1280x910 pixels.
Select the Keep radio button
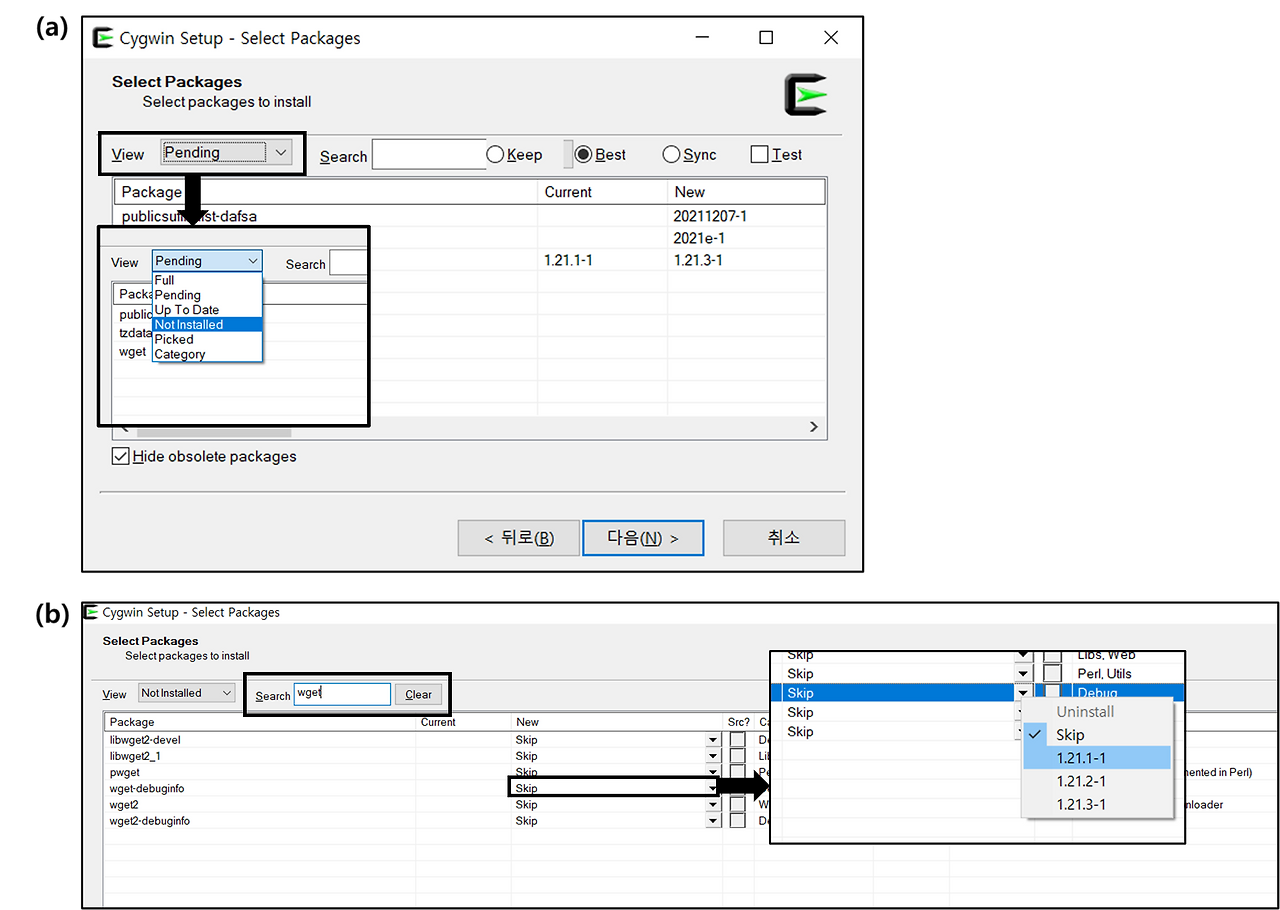496,154
